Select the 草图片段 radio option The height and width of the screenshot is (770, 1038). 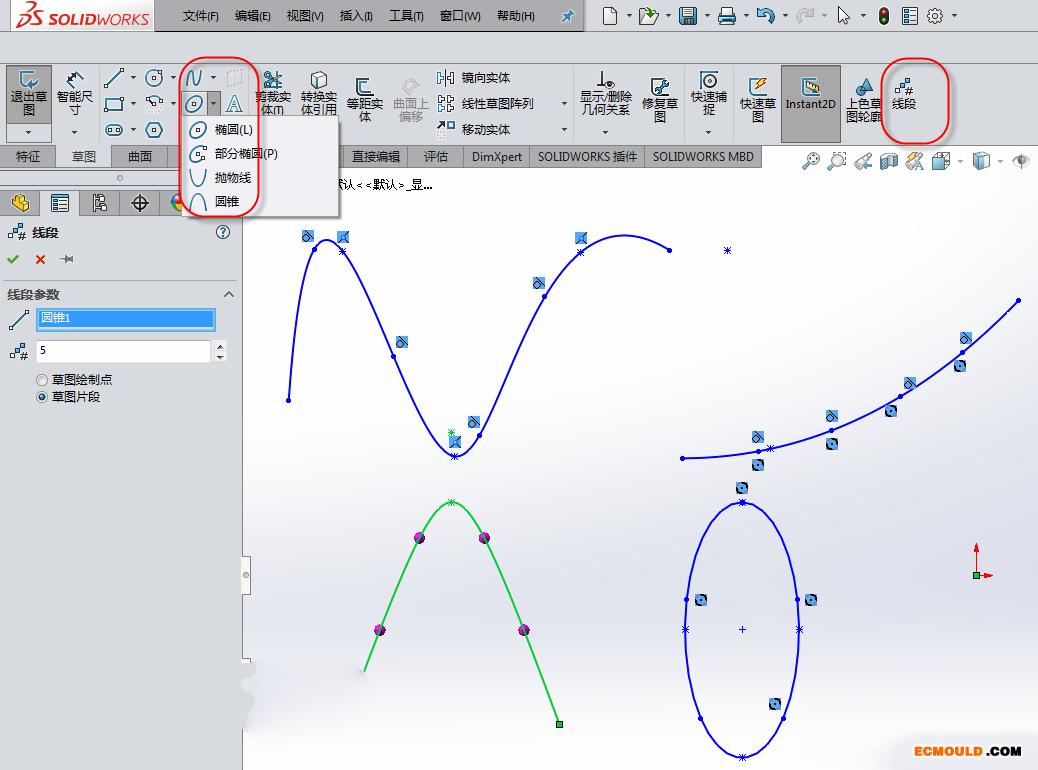(x=42, y=397)
